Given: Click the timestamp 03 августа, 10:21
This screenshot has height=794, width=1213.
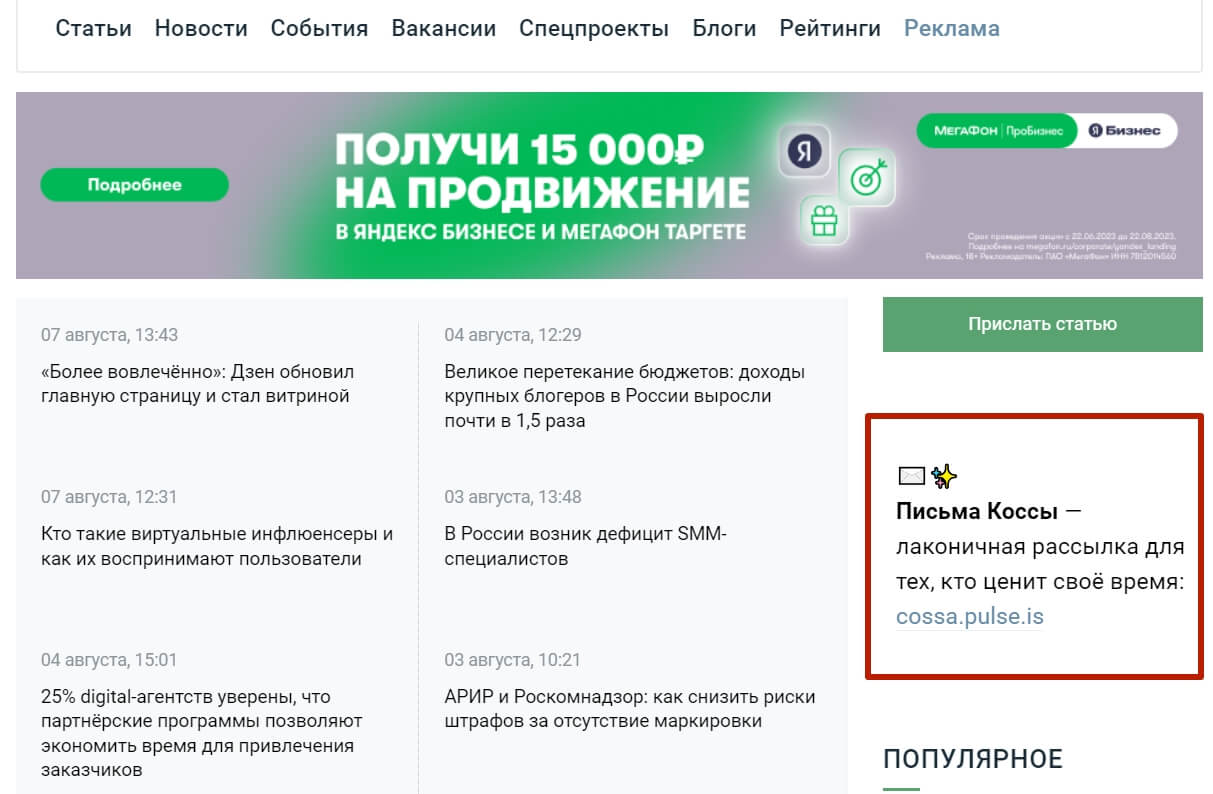Looking at the screenshot, I should click(x=513, y=660).
